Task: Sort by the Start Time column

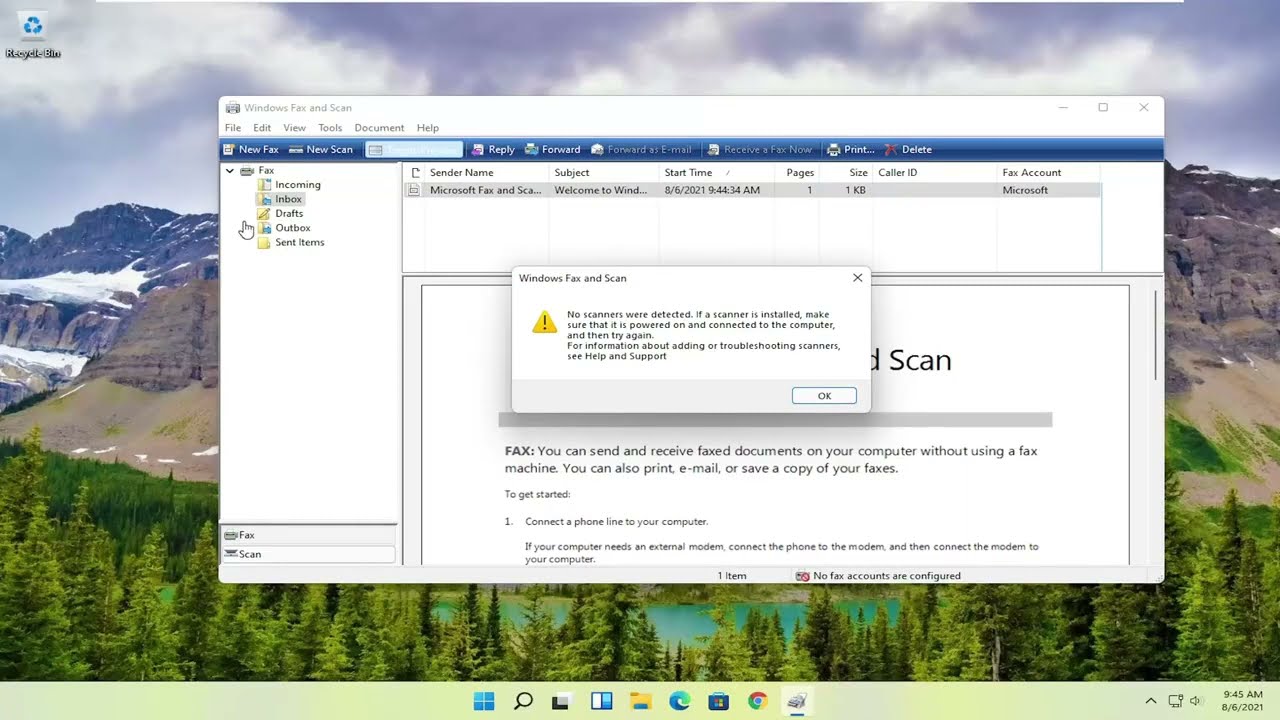Action: [715, 173]
